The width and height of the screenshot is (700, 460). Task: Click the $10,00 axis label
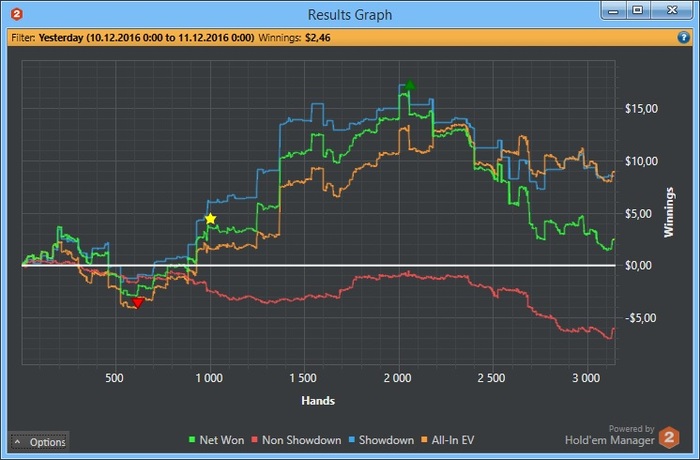(642, 161)
